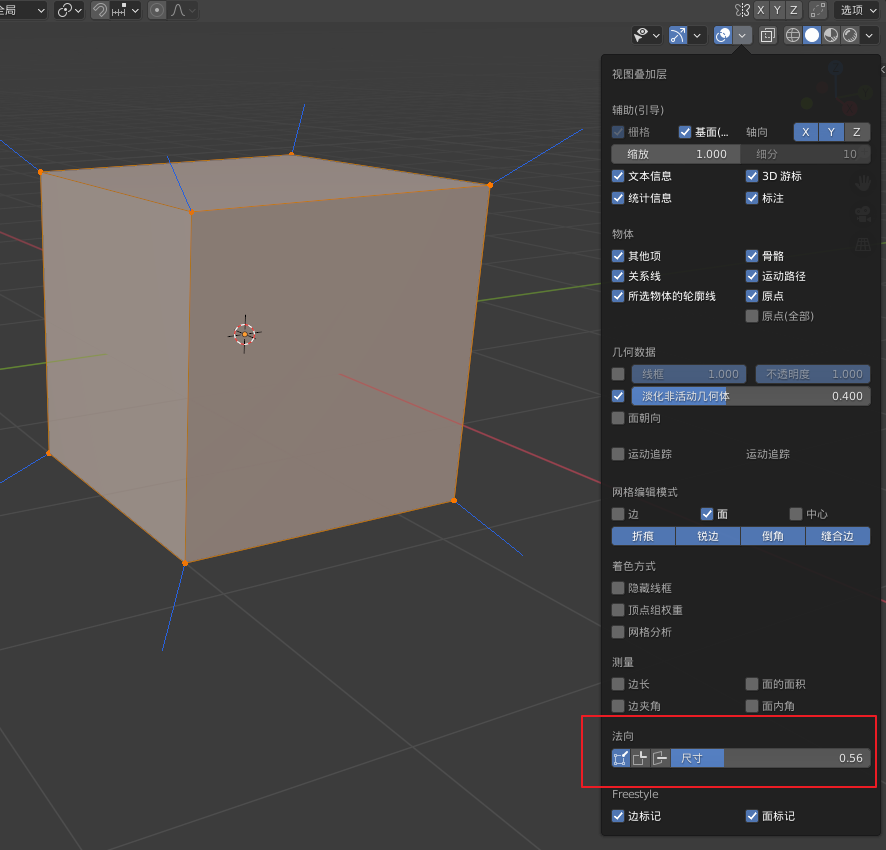Screen dimensions: 886x850
Task: Show vertex normals icon under 法向
Action: click(621, 758)
